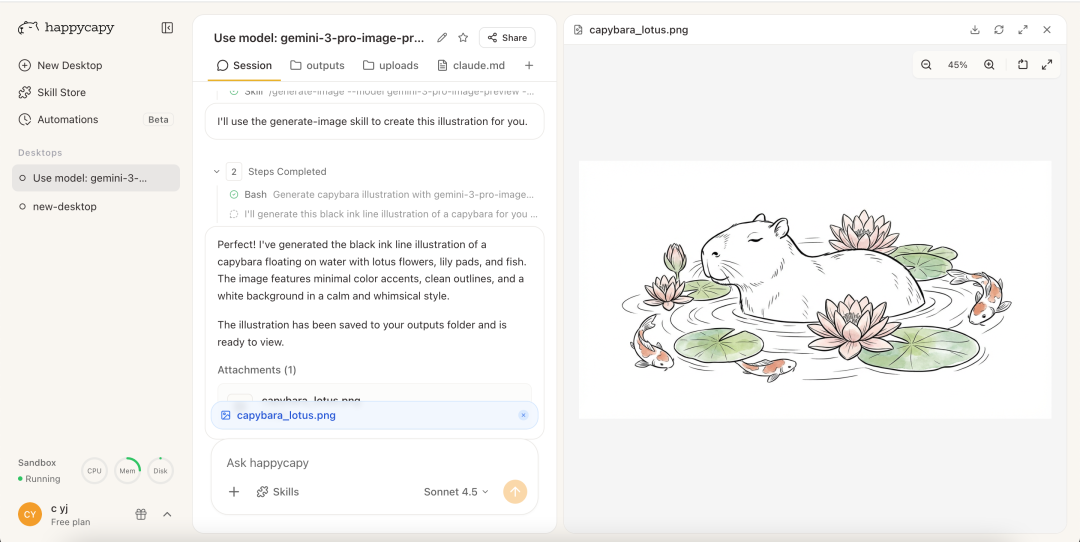Zoom out the image
Viewport: 1080px width, 542px height.
click(x=926, y=65)
